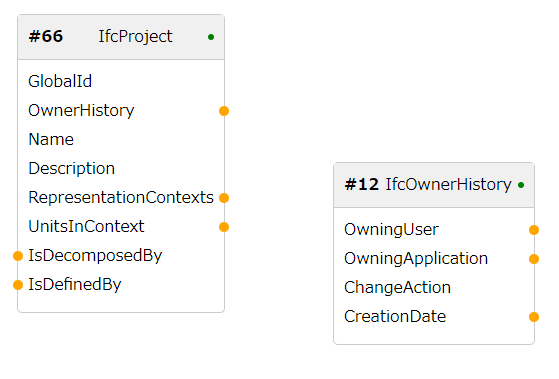This screenshot has width=559, height=379.
Task: Click the IsDefinedBy inverse port dot
Action: pos(18,285)
